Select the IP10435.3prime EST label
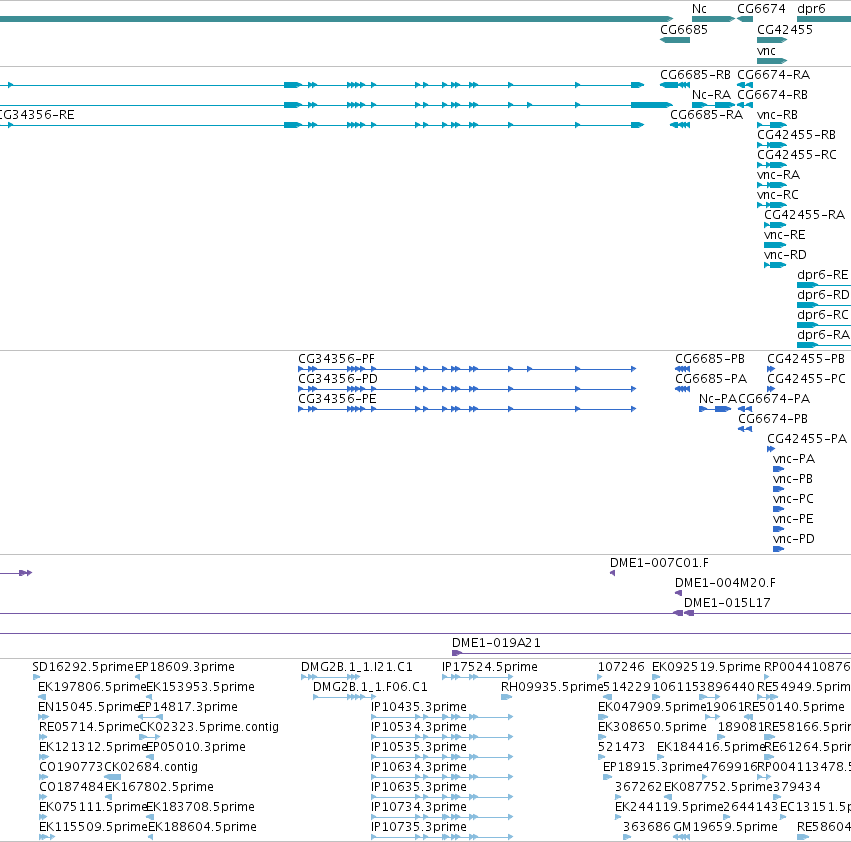 pos(418,707)
